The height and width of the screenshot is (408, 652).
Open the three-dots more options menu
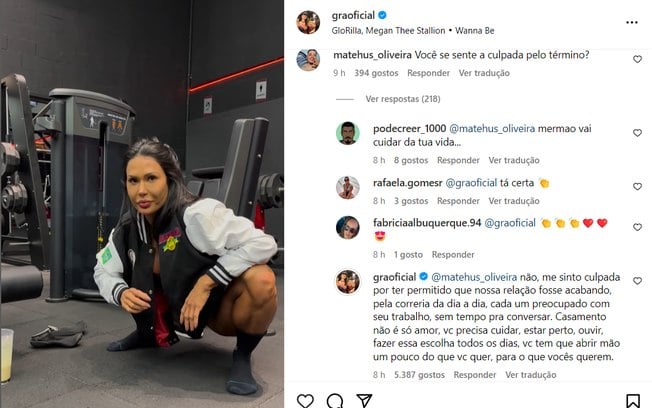[x=632, y=22]
